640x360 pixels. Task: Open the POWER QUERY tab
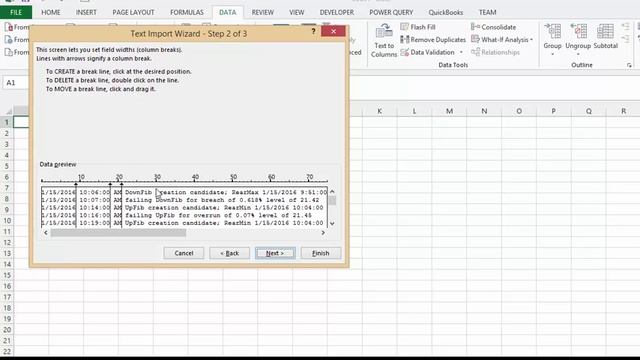pyautogui.click(x=391, y=12)
